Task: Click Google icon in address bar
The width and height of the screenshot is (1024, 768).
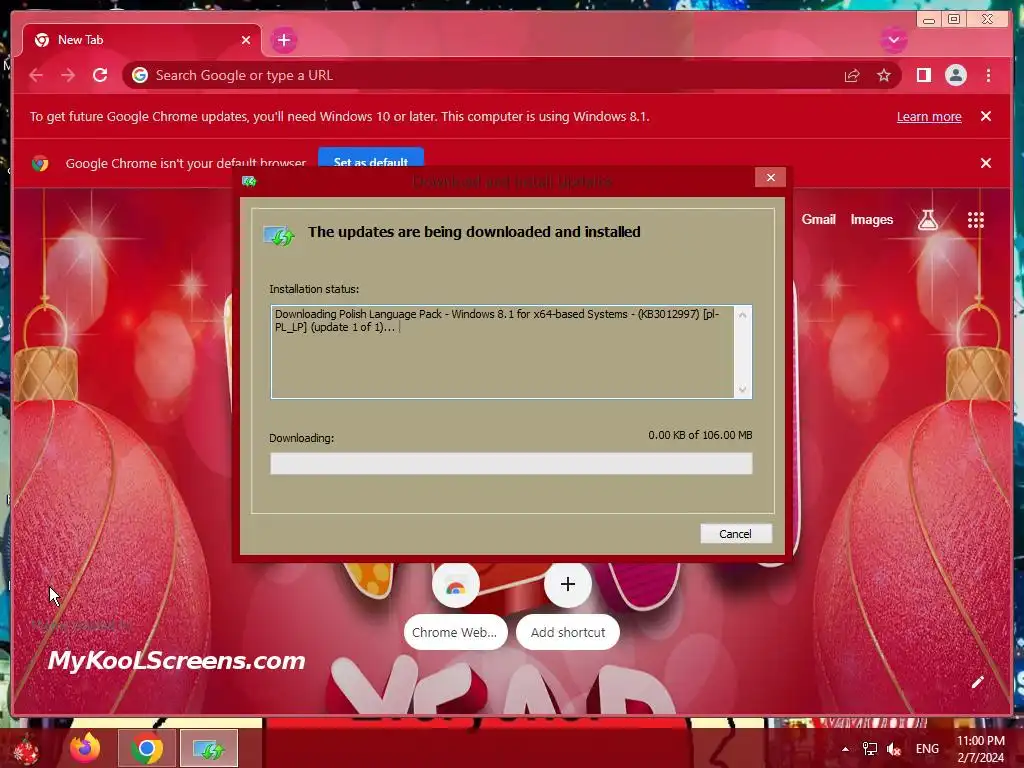Action: pyautogui.click(x=140, y=75)
